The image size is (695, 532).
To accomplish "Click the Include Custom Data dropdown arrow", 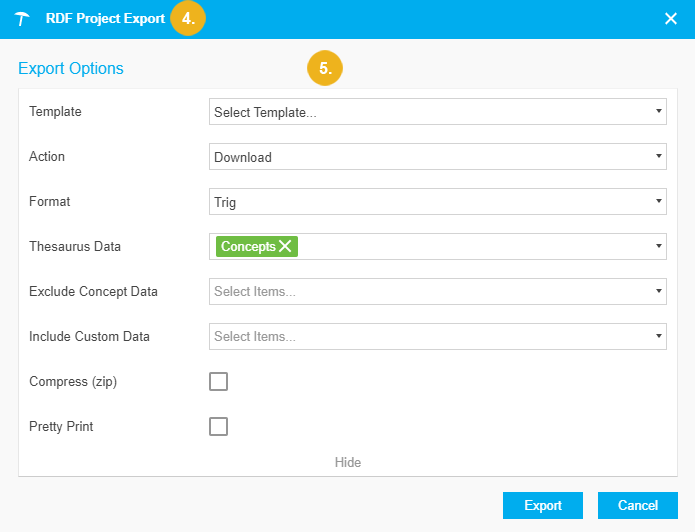I will (x=658, y=337).
